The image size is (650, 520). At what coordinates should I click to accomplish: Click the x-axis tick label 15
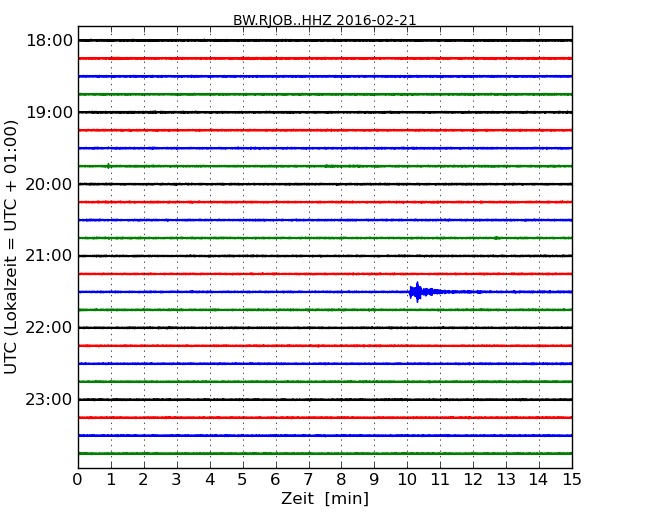pos(572,480)
